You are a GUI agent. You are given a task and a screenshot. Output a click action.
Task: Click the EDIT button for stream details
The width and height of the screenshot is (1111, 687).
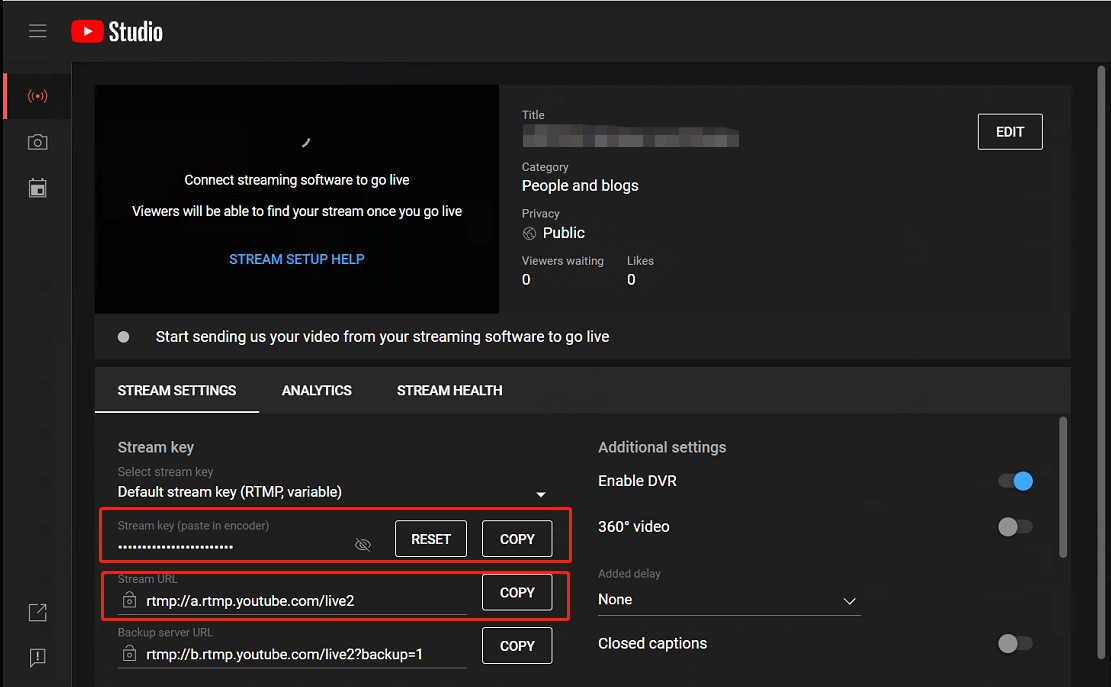(x=1010, y=132)
